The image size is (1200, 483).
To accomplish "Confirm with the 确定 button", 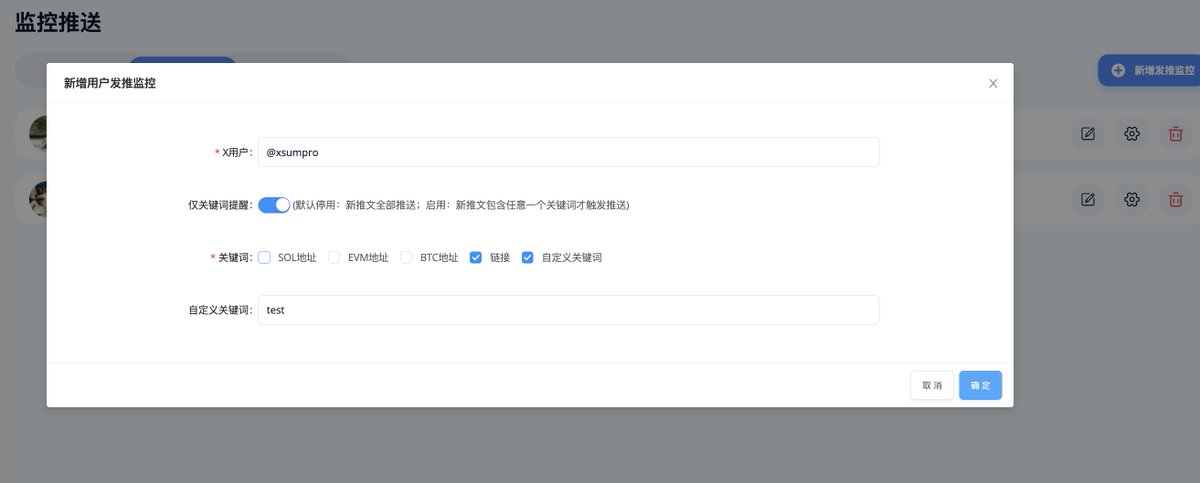I will [x=980, y=385].
